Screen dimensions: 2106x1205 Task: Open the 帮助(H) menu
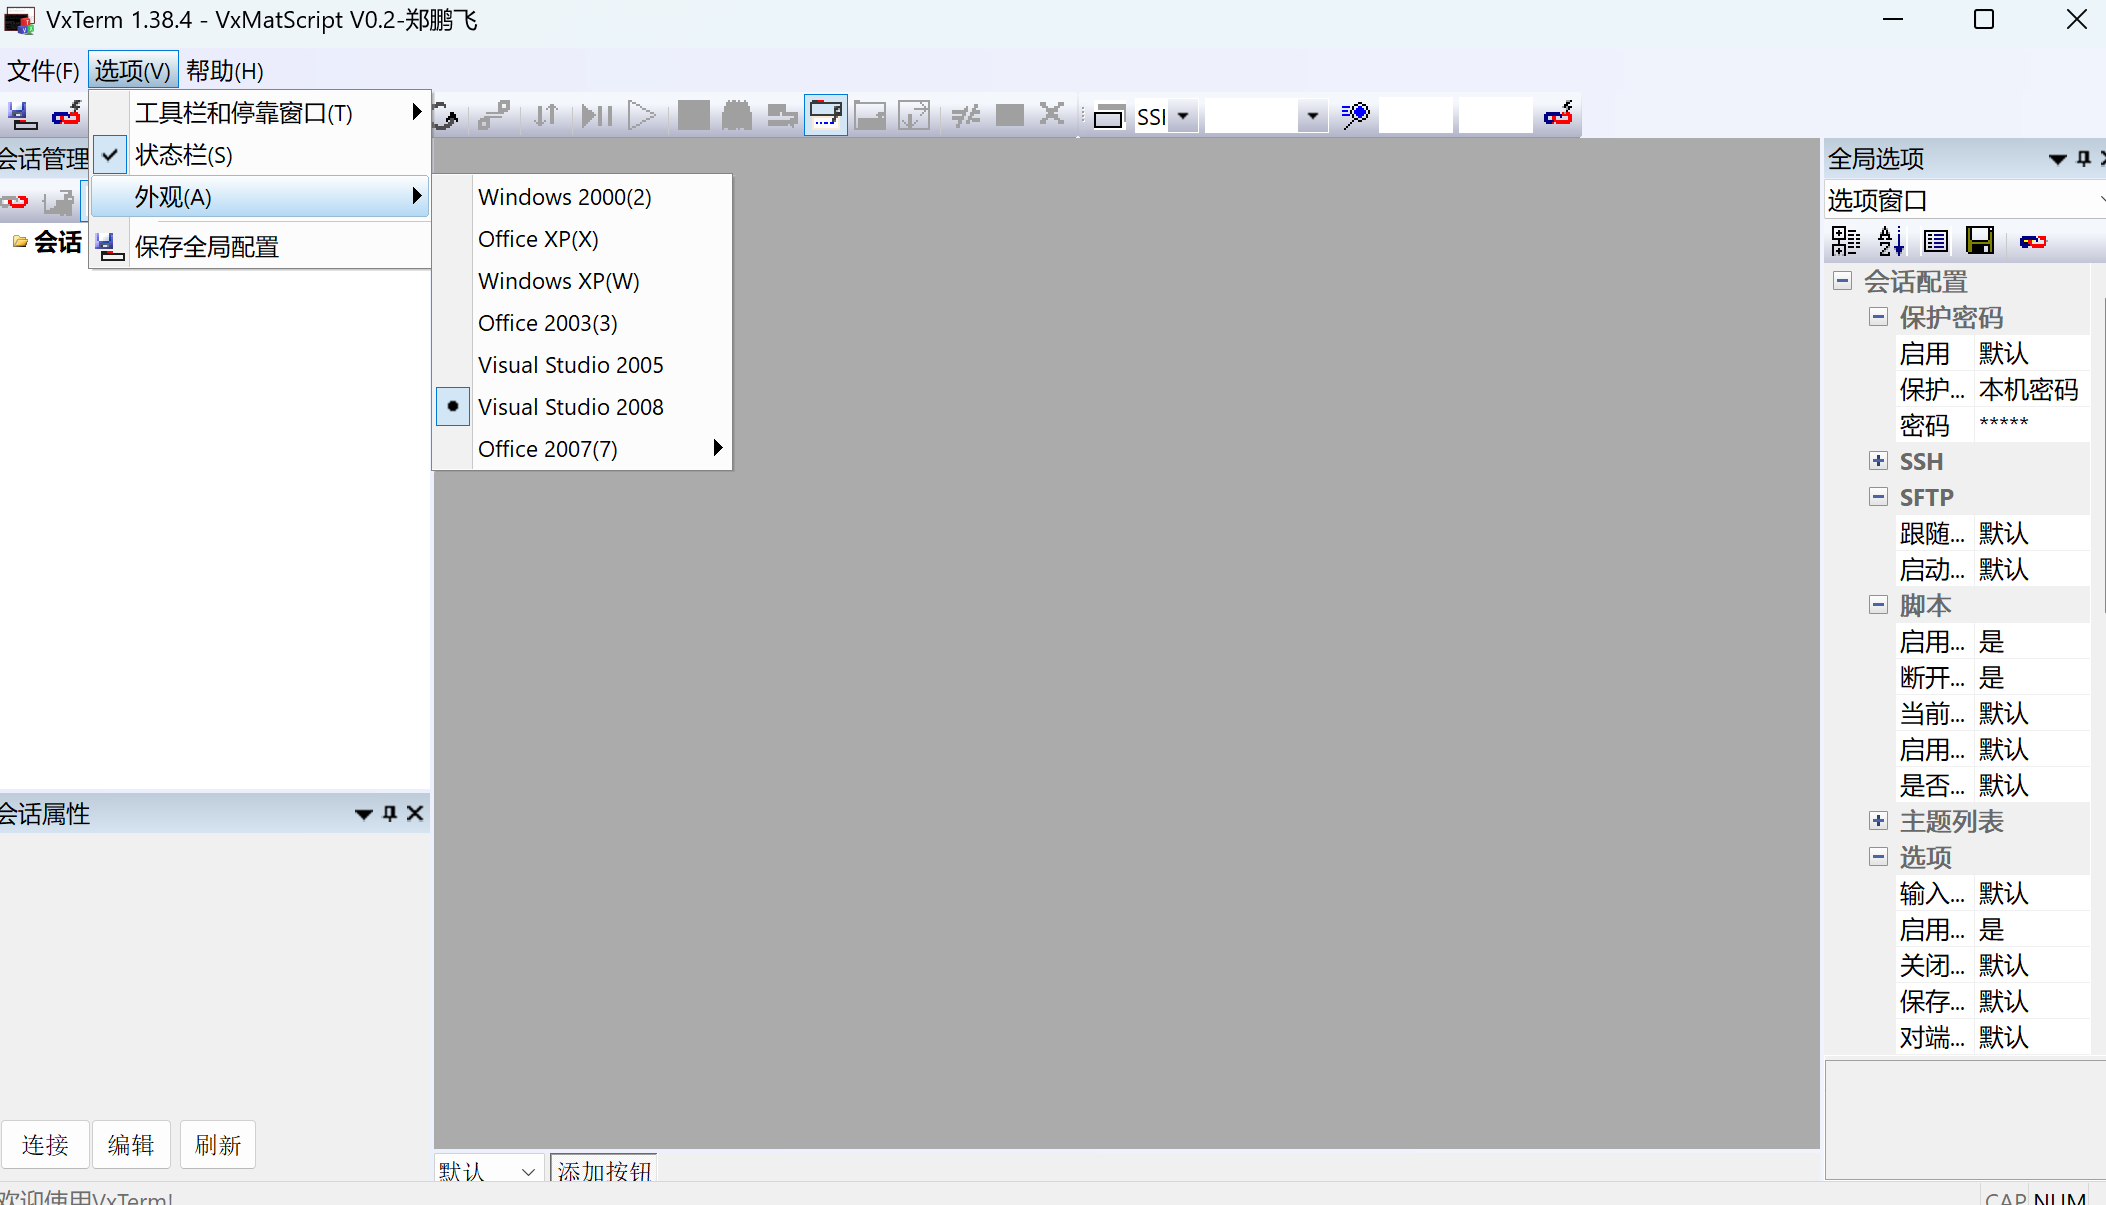[x=224, y=71]
